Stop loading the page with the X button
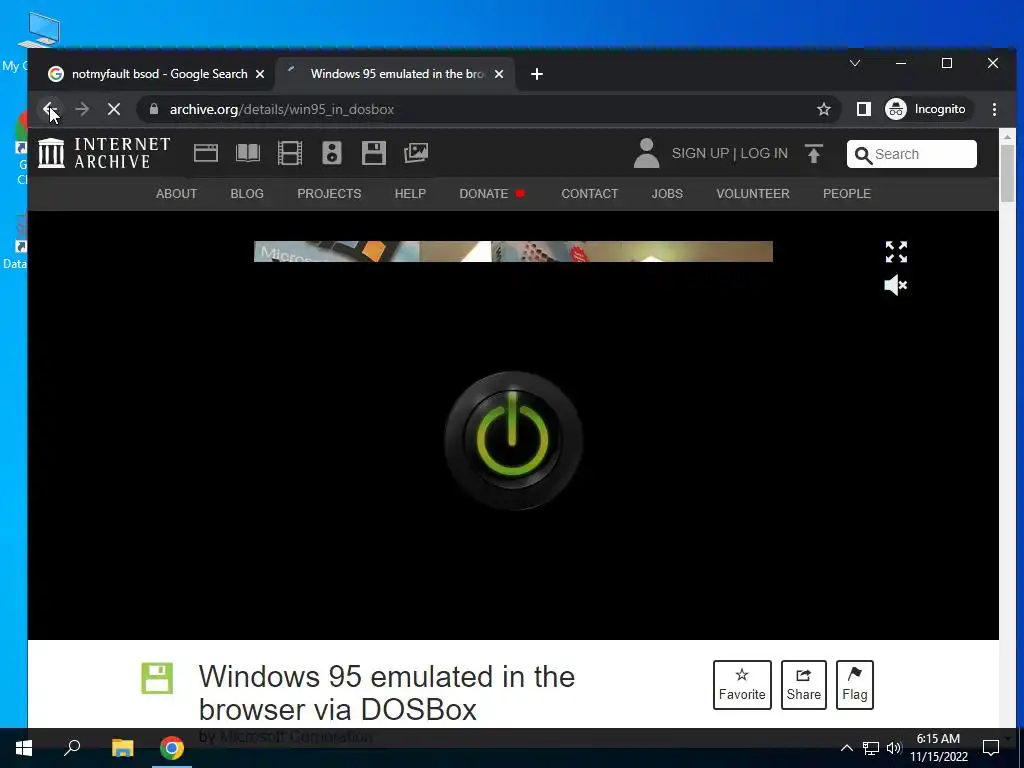The height and width of the screenshot is (768, 1024). tap(114, 109)
